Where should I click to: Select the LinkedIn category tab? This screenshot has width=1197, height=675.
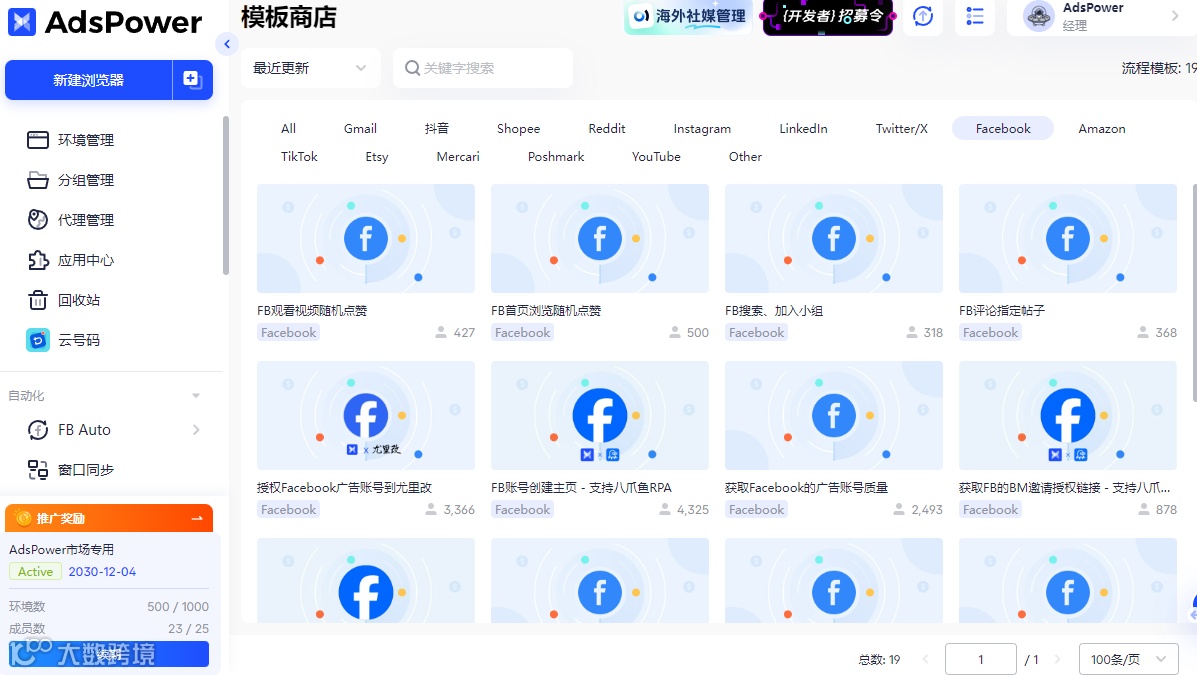pyautogui.click(x=803, y=128)
